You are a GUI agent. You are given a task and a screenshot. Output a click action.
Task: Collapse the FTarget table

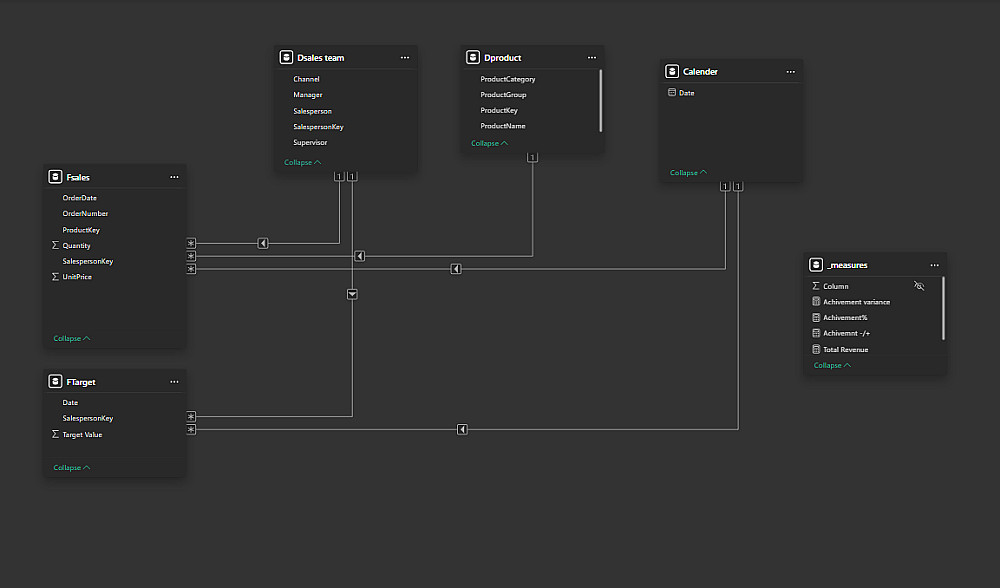point(71,467)
